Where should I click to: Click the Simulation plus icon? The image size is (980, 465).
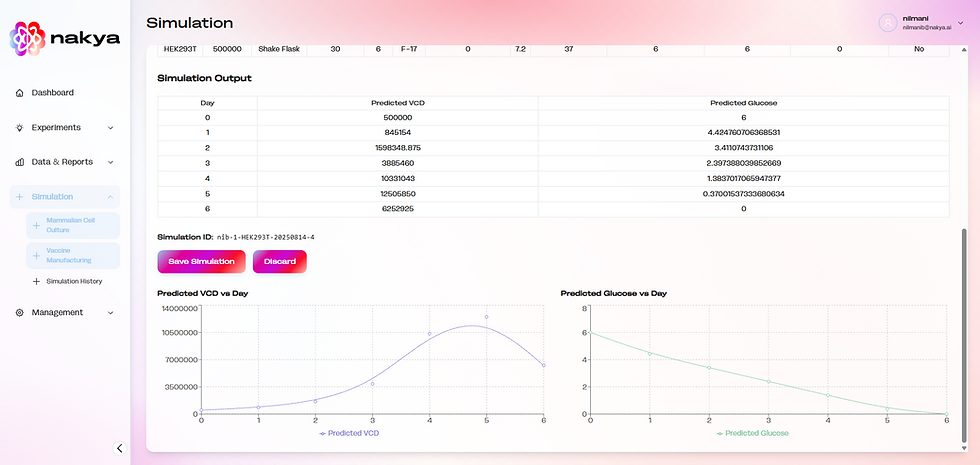click(x=19, y=197)
